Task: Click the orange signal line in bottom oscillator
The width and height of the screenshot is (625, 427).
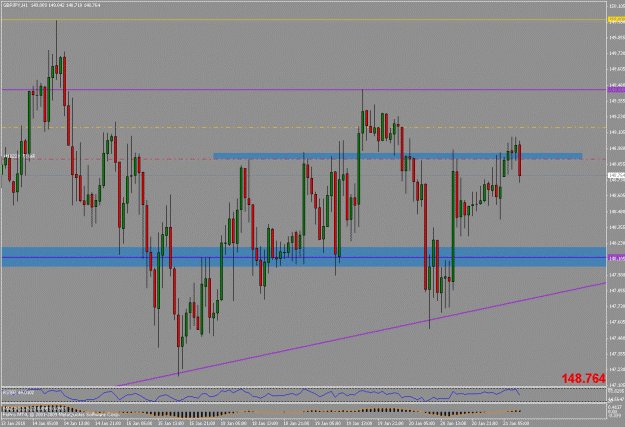Action: click(261, 412)
